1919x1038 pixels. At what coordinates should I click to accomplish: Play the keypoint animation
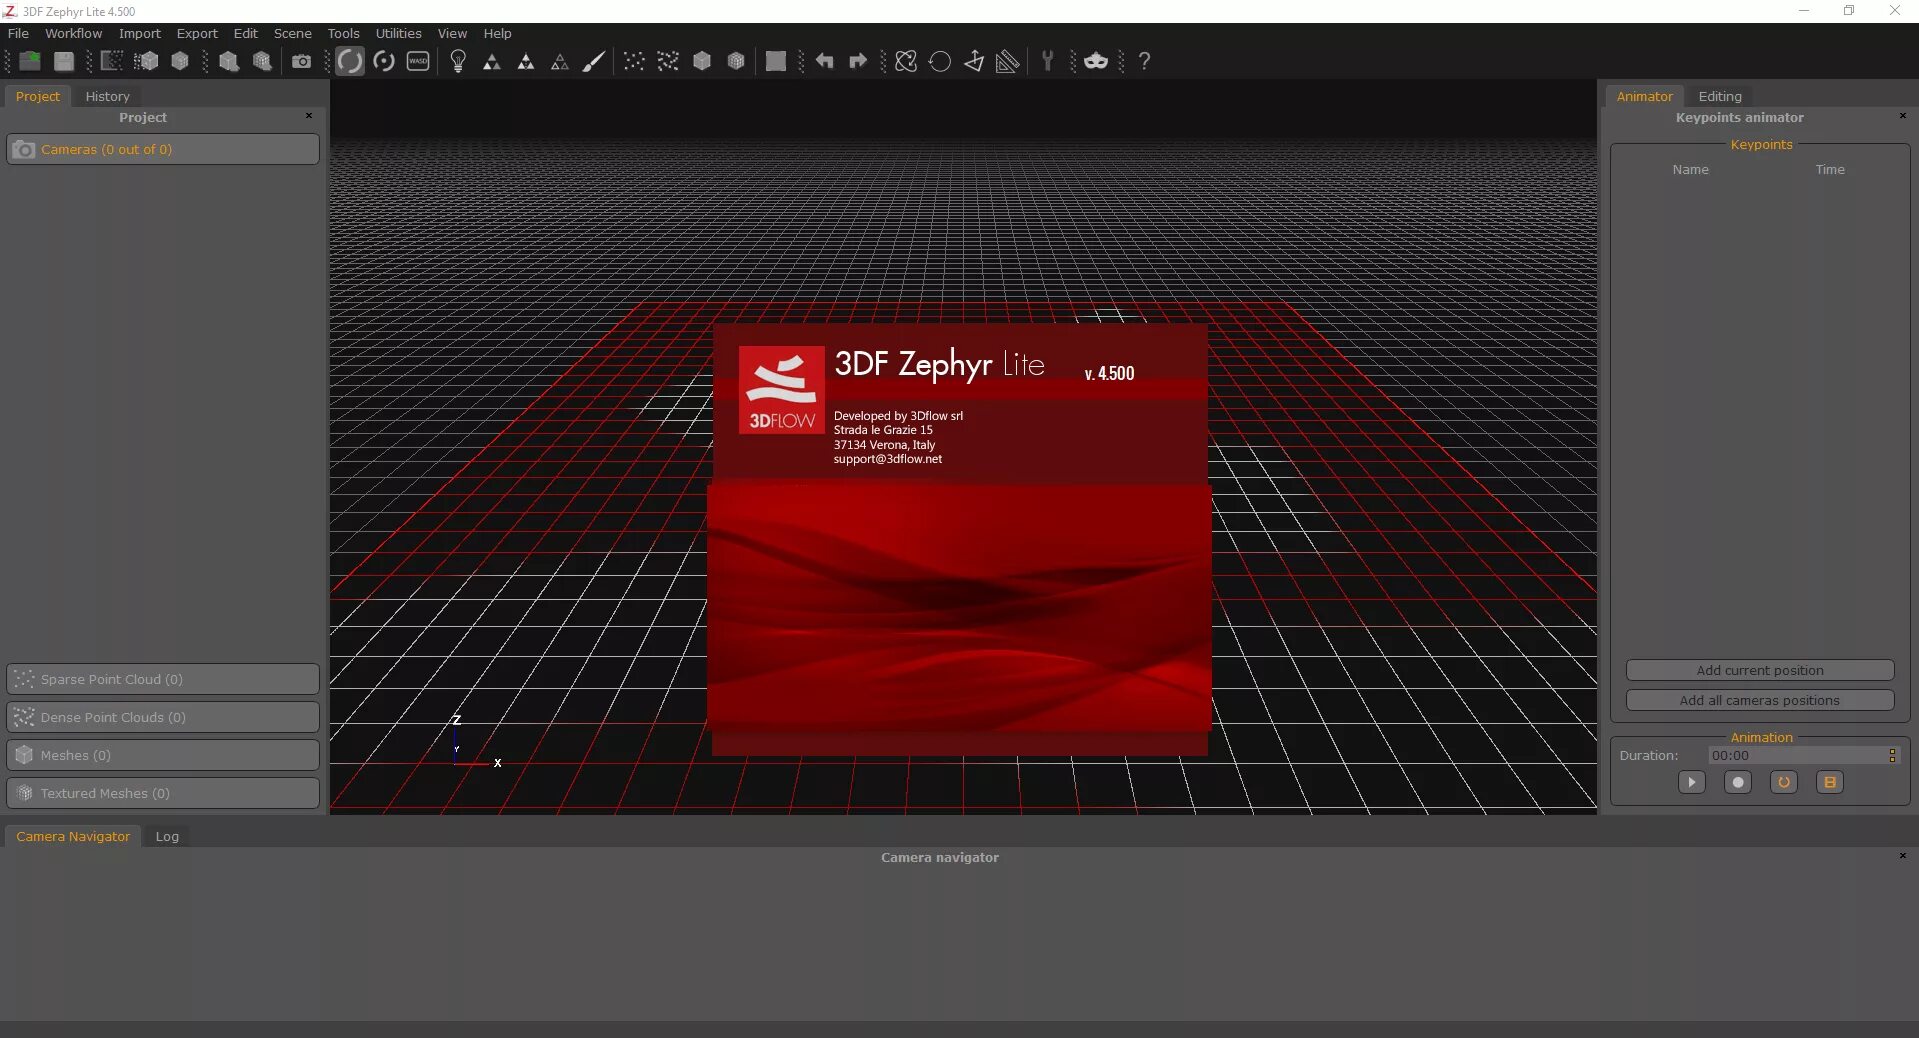(1692, 782)
